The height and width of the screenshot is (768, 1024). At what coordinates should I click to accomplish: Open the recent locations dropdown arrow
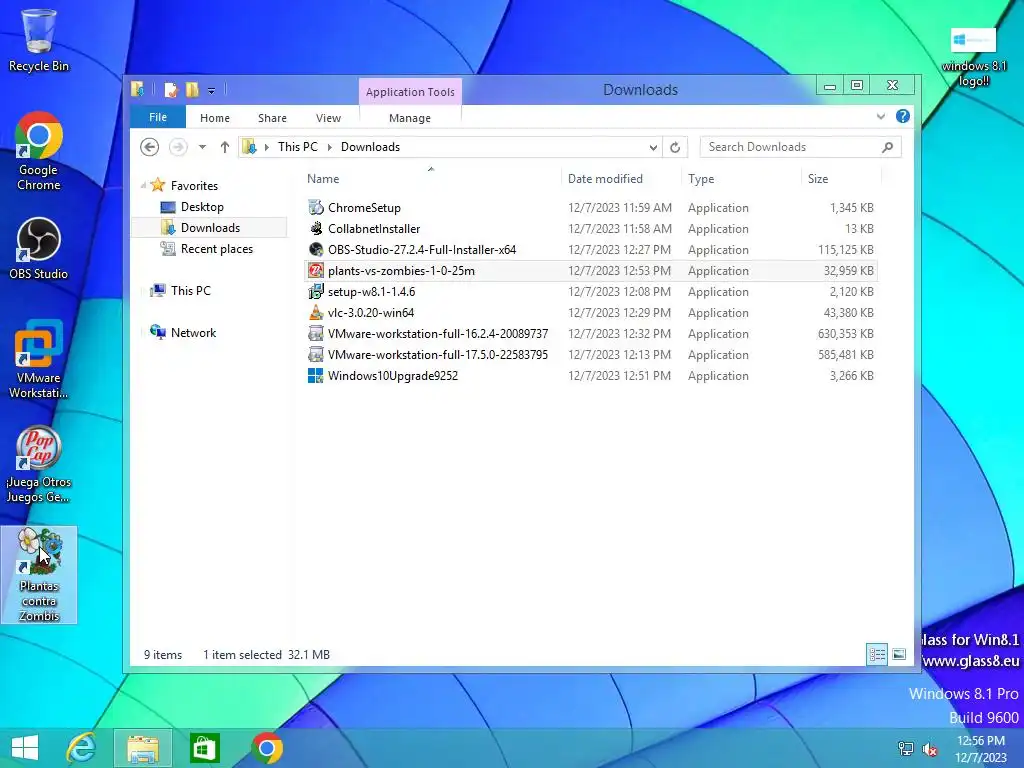point(202,147)
